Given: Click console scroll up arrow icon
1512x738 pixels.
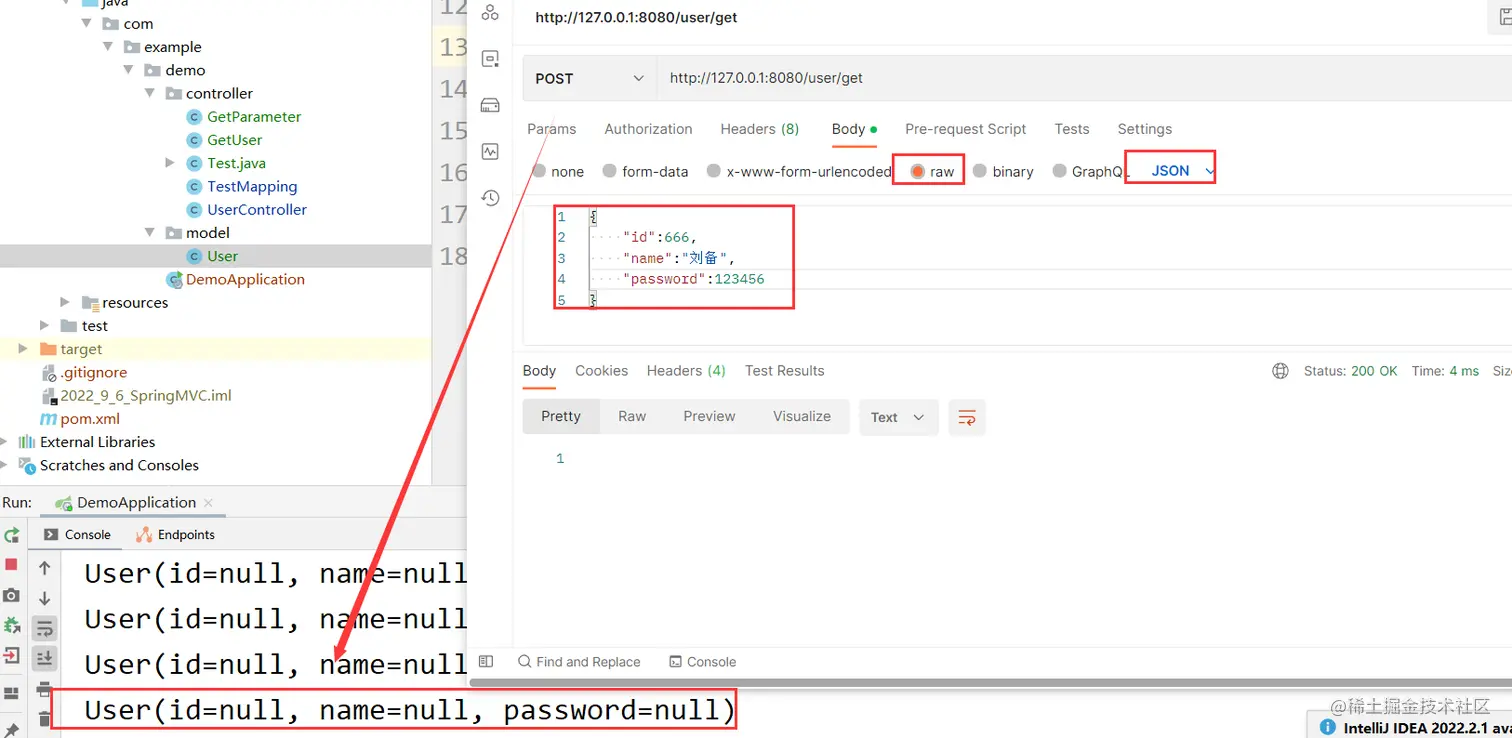Looking at the screenshot, I should tap(45, 568).
